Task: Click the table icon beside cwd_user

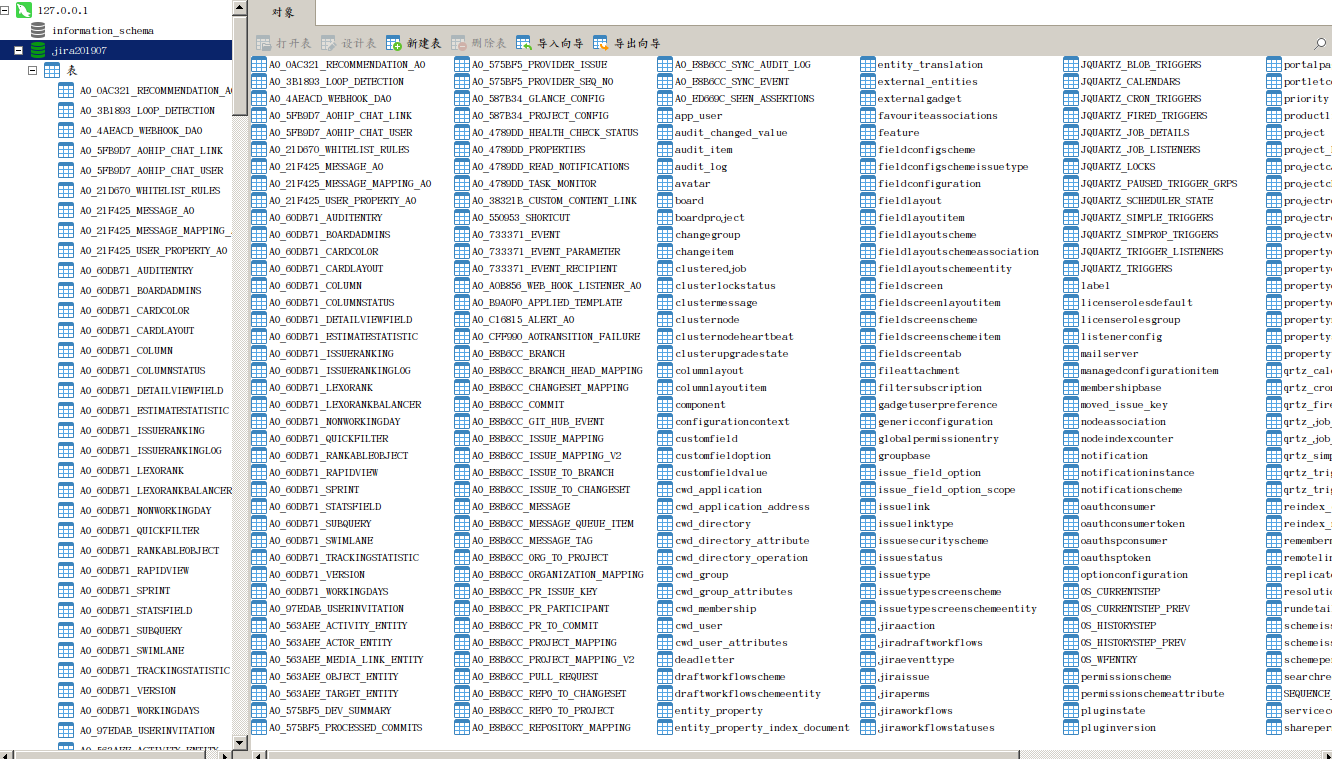Action: [x=665, y=626]
